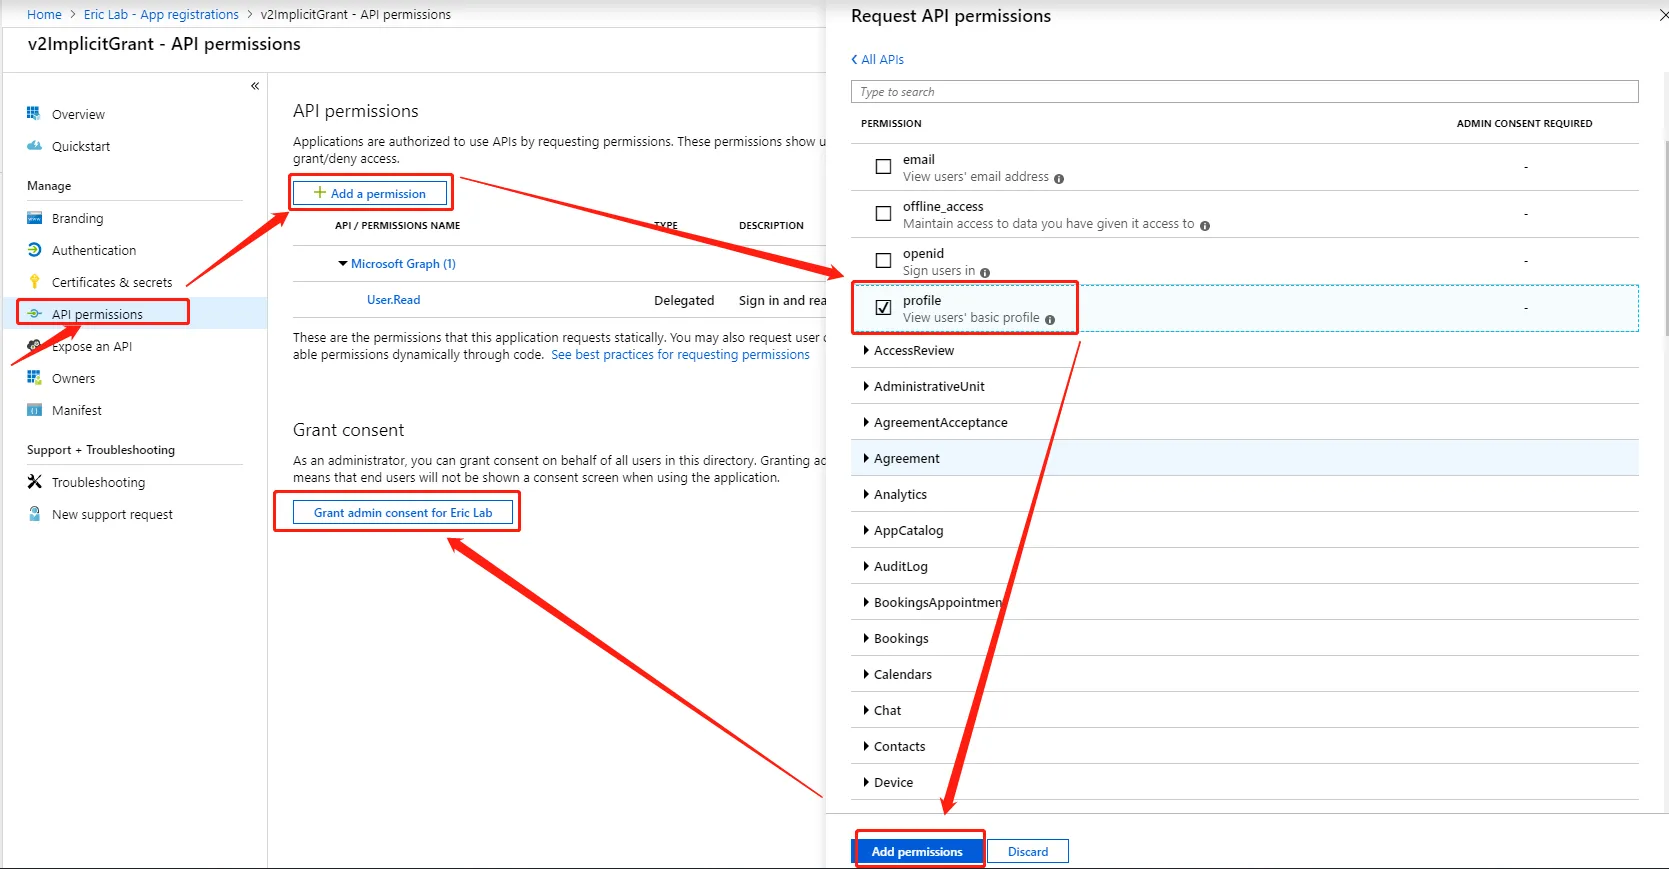Click the Branding icon in sidebar

pos(34,218)
